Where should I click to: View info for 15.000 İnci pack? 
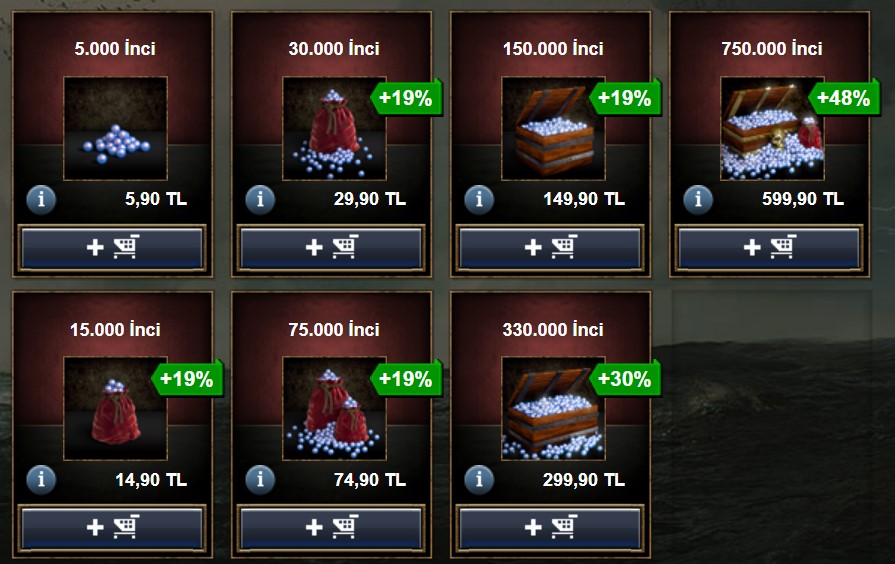click(x=41, y=480)
